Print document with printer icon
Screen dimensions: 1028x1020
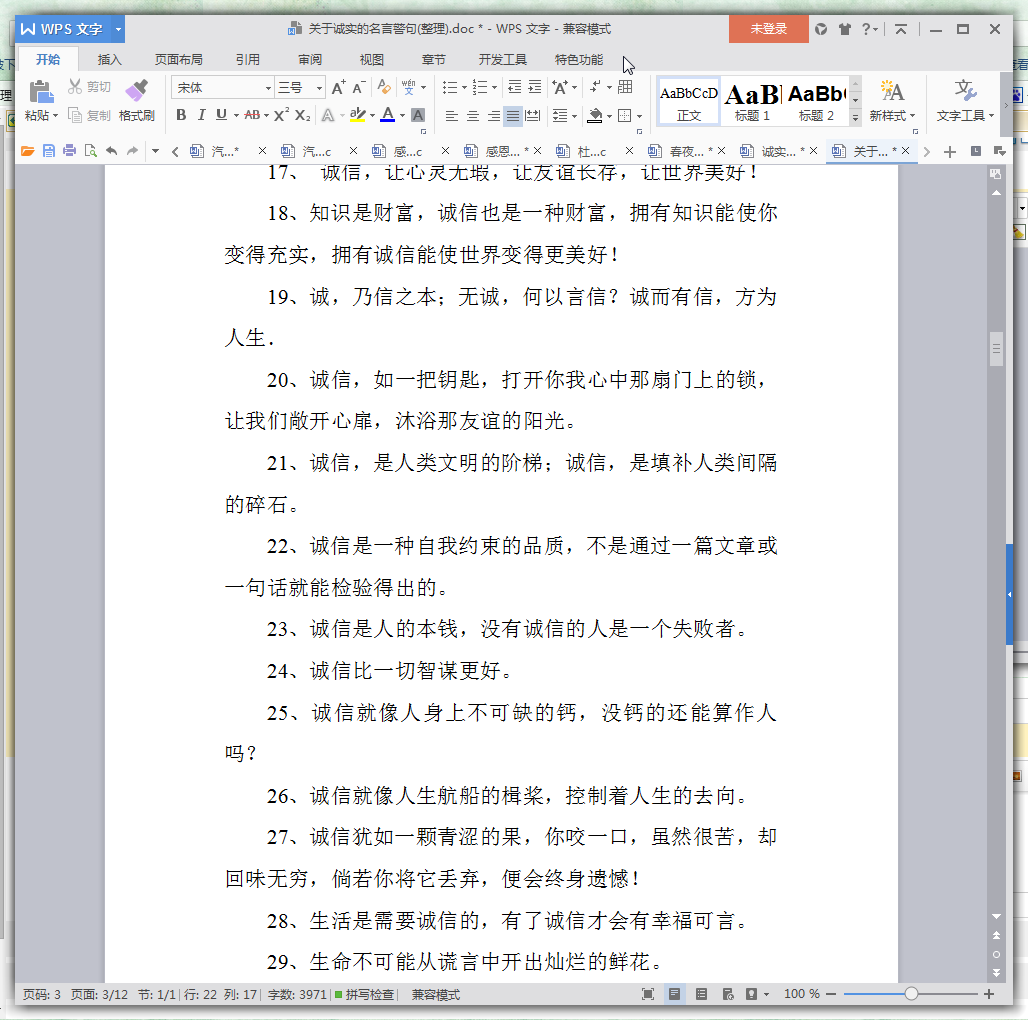(x=69, y=151)
